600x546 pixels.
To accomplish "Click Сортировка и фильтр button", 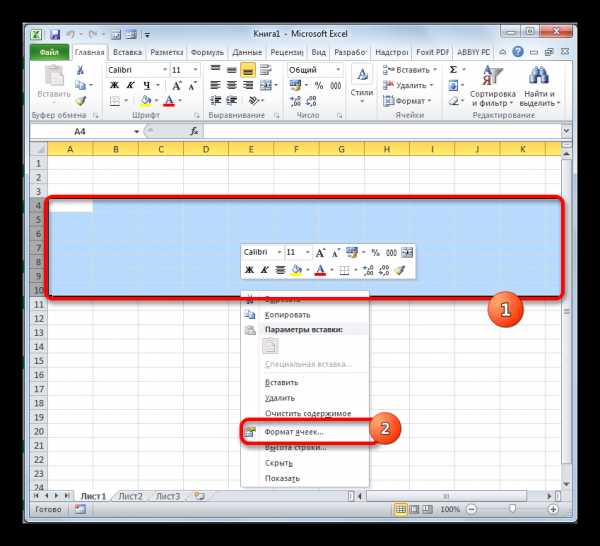I will coord(492,86).
